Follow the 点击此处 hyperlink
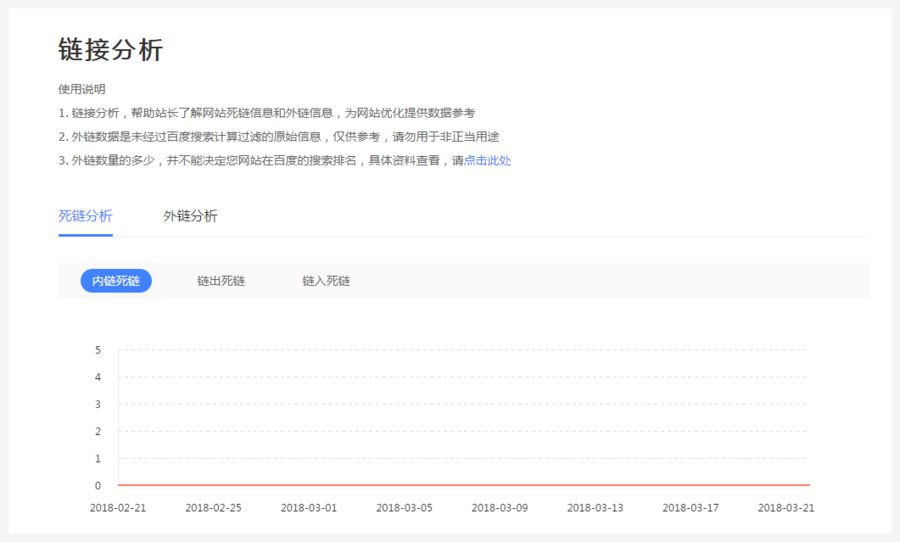Viewport: 900px width, 542px height. click(x=487, y=160)
